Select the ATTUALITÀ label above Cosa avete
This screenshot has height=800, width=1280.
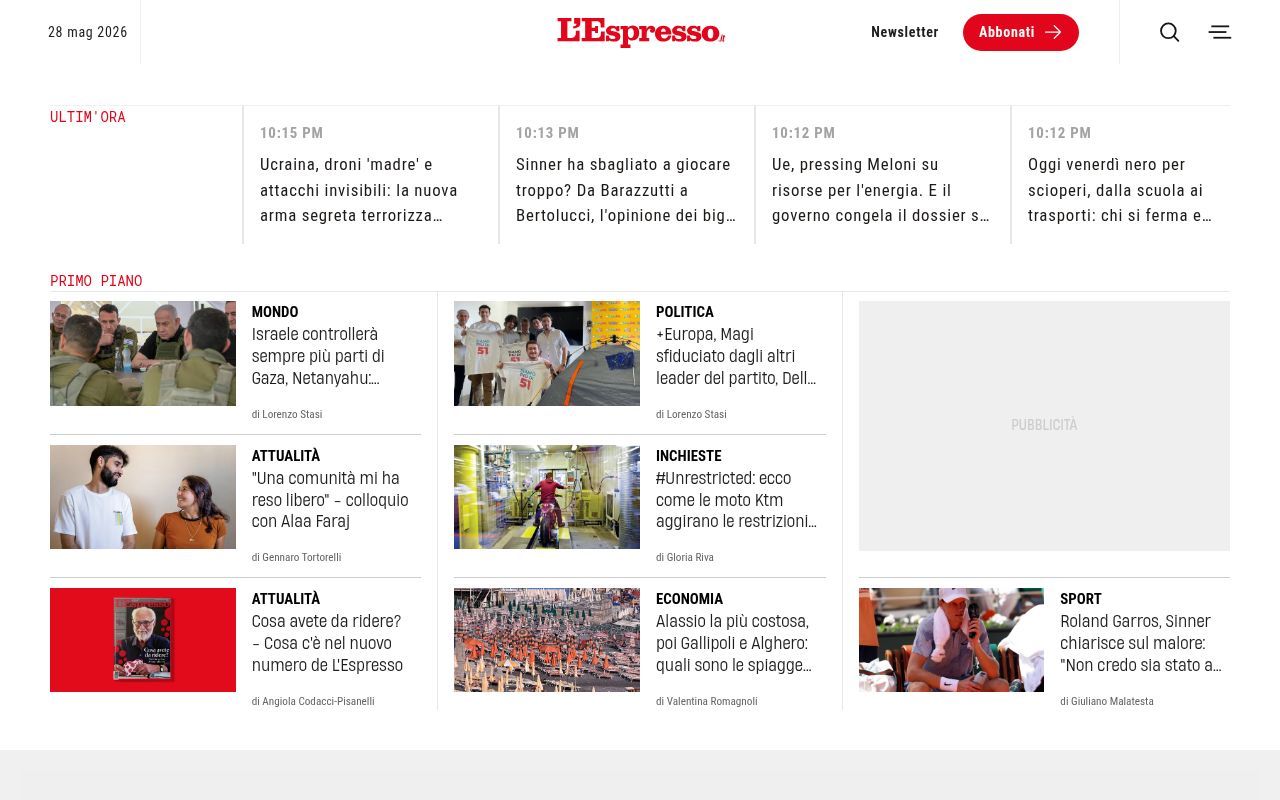click(x=286, y=599)
